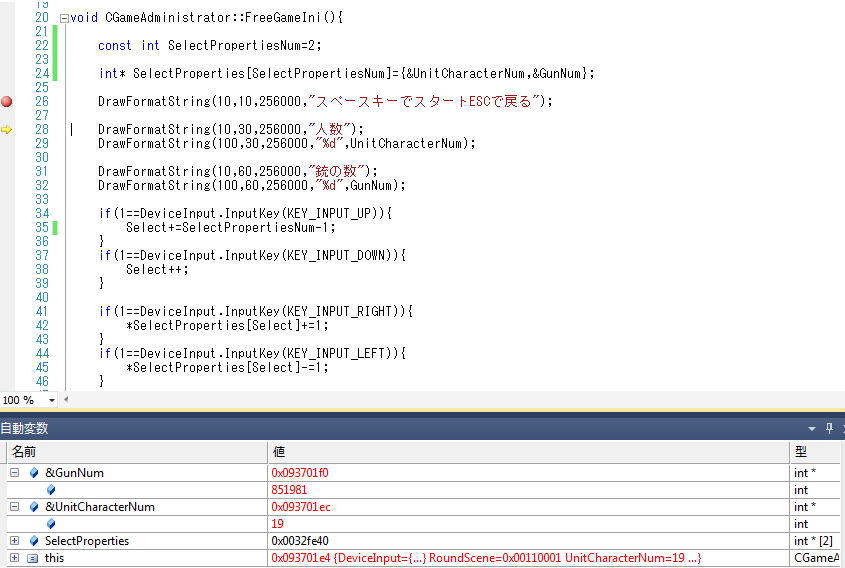Expand the SelectProperties tree node
This screenshot has height=568, width=845.
coord(14,541)
